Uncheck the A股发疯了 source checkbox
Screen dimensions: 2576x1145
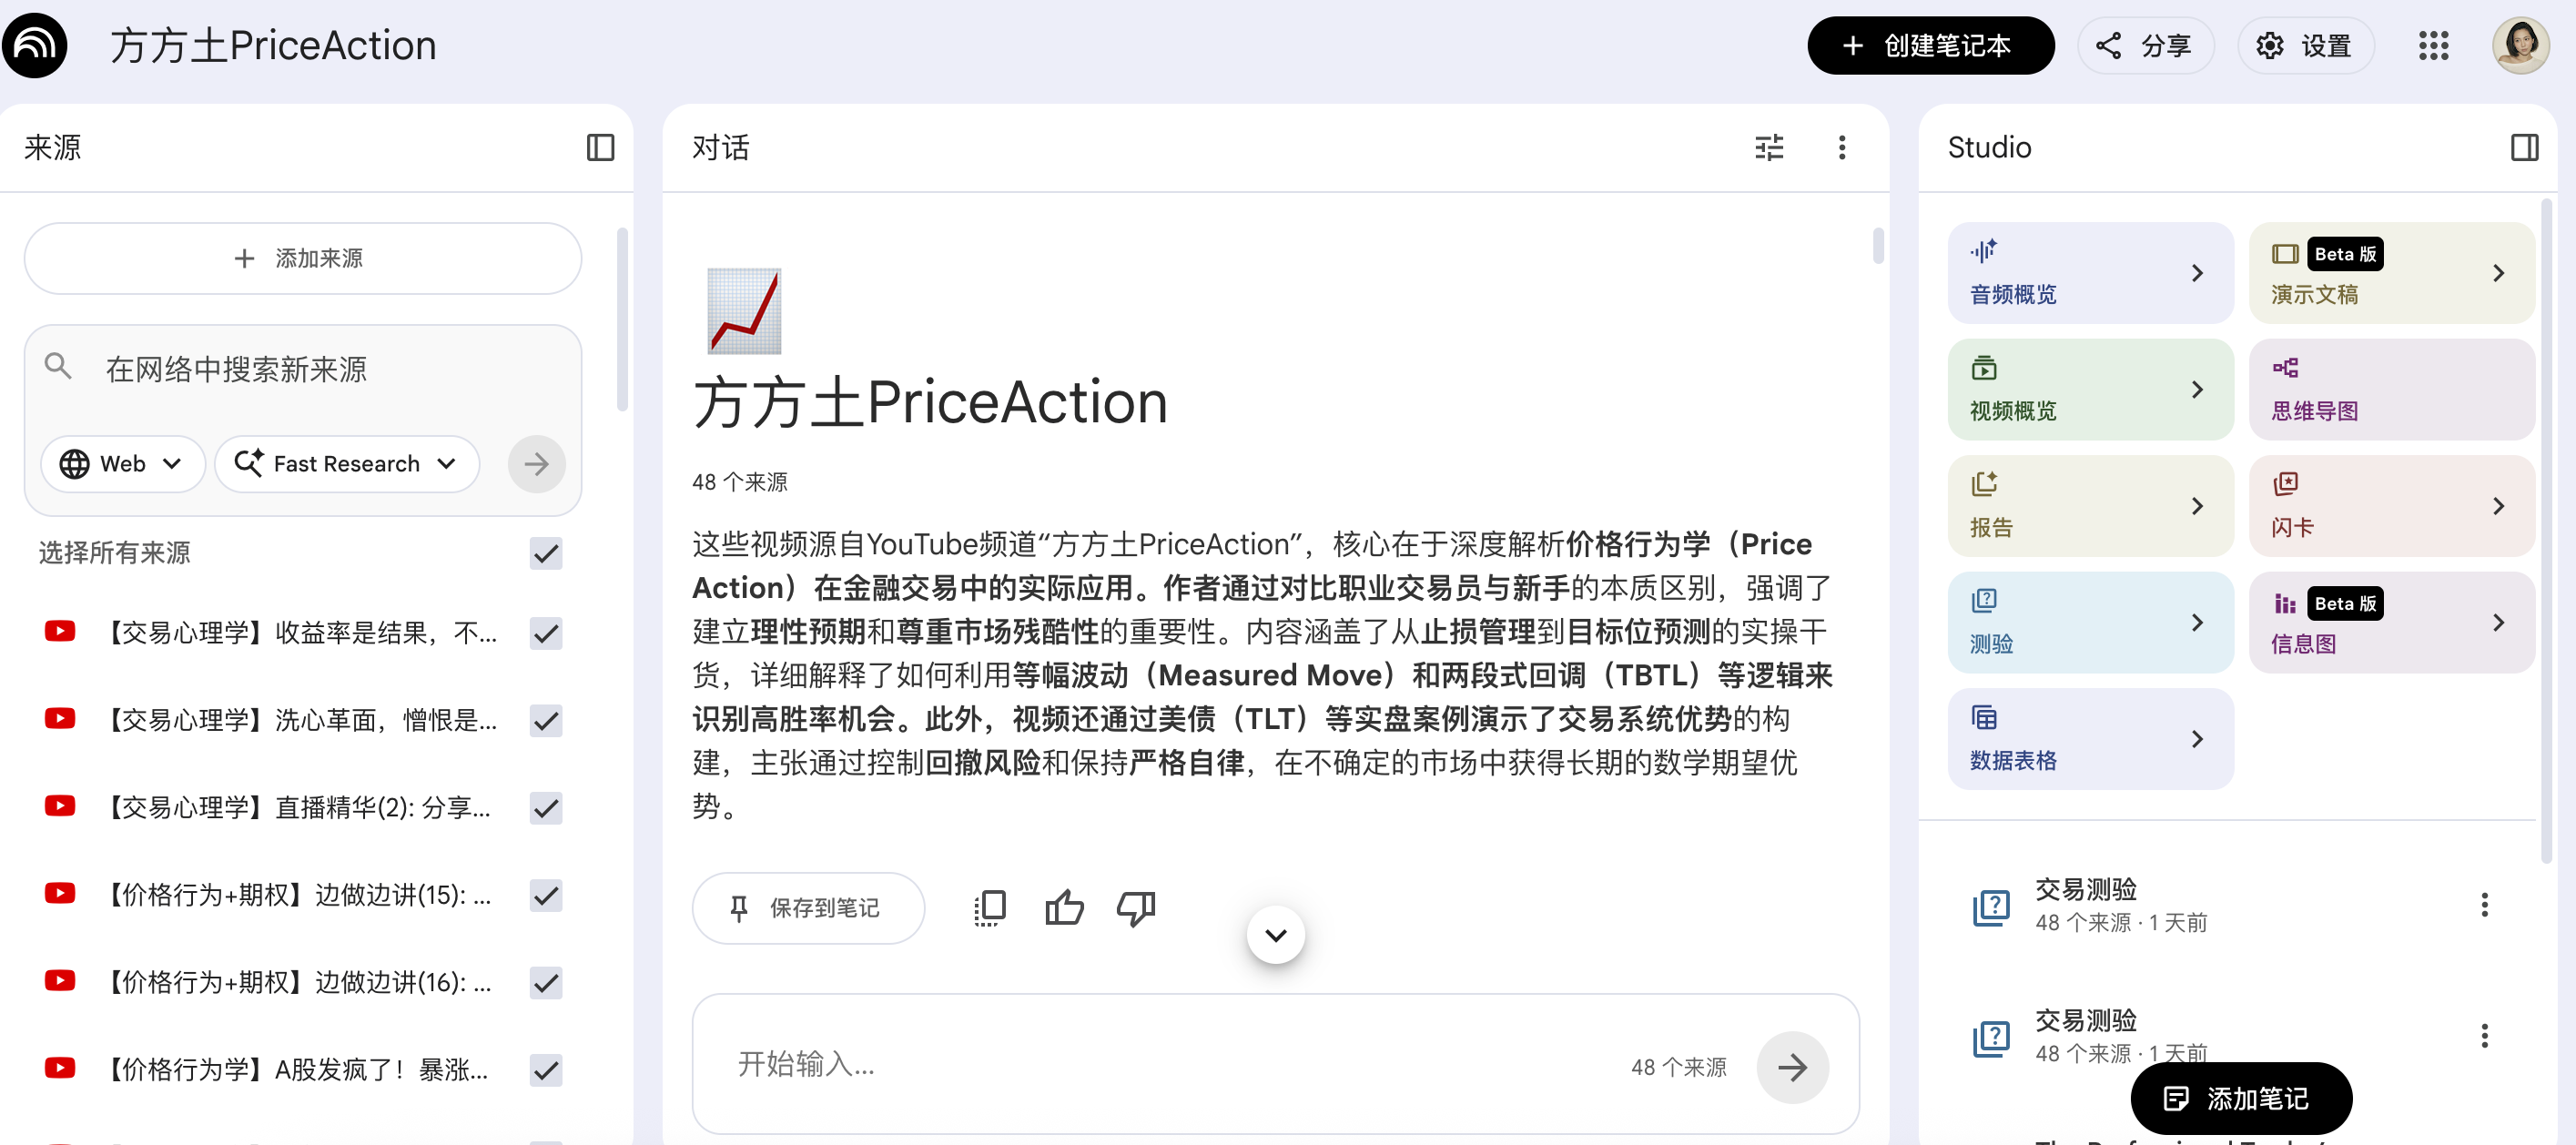click(x=546, y=1070)
